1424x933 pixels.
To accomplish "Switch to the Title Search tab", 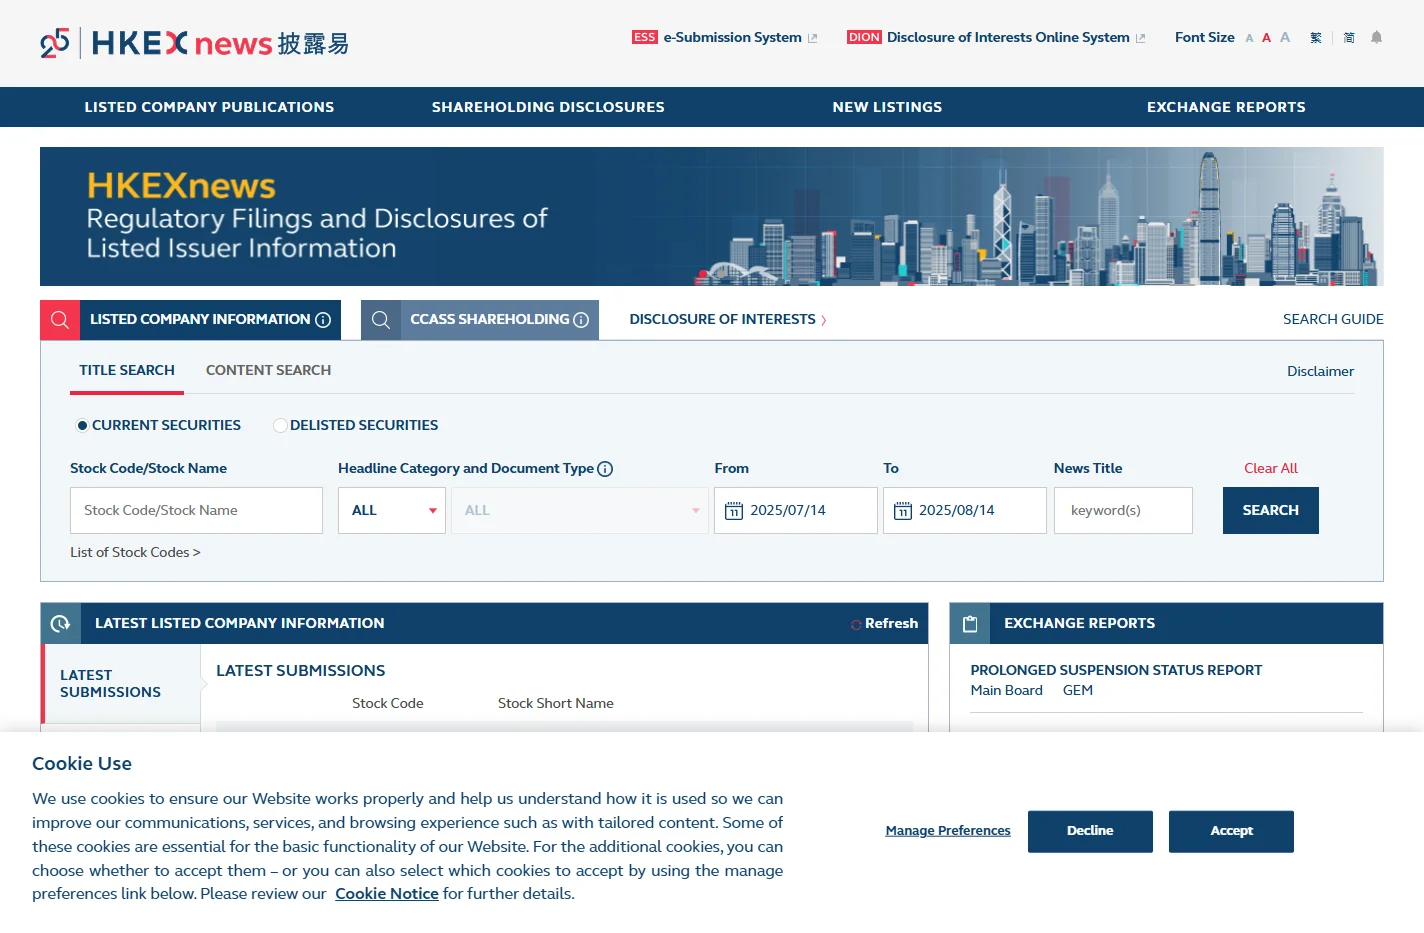I will [x=127, y=370].
